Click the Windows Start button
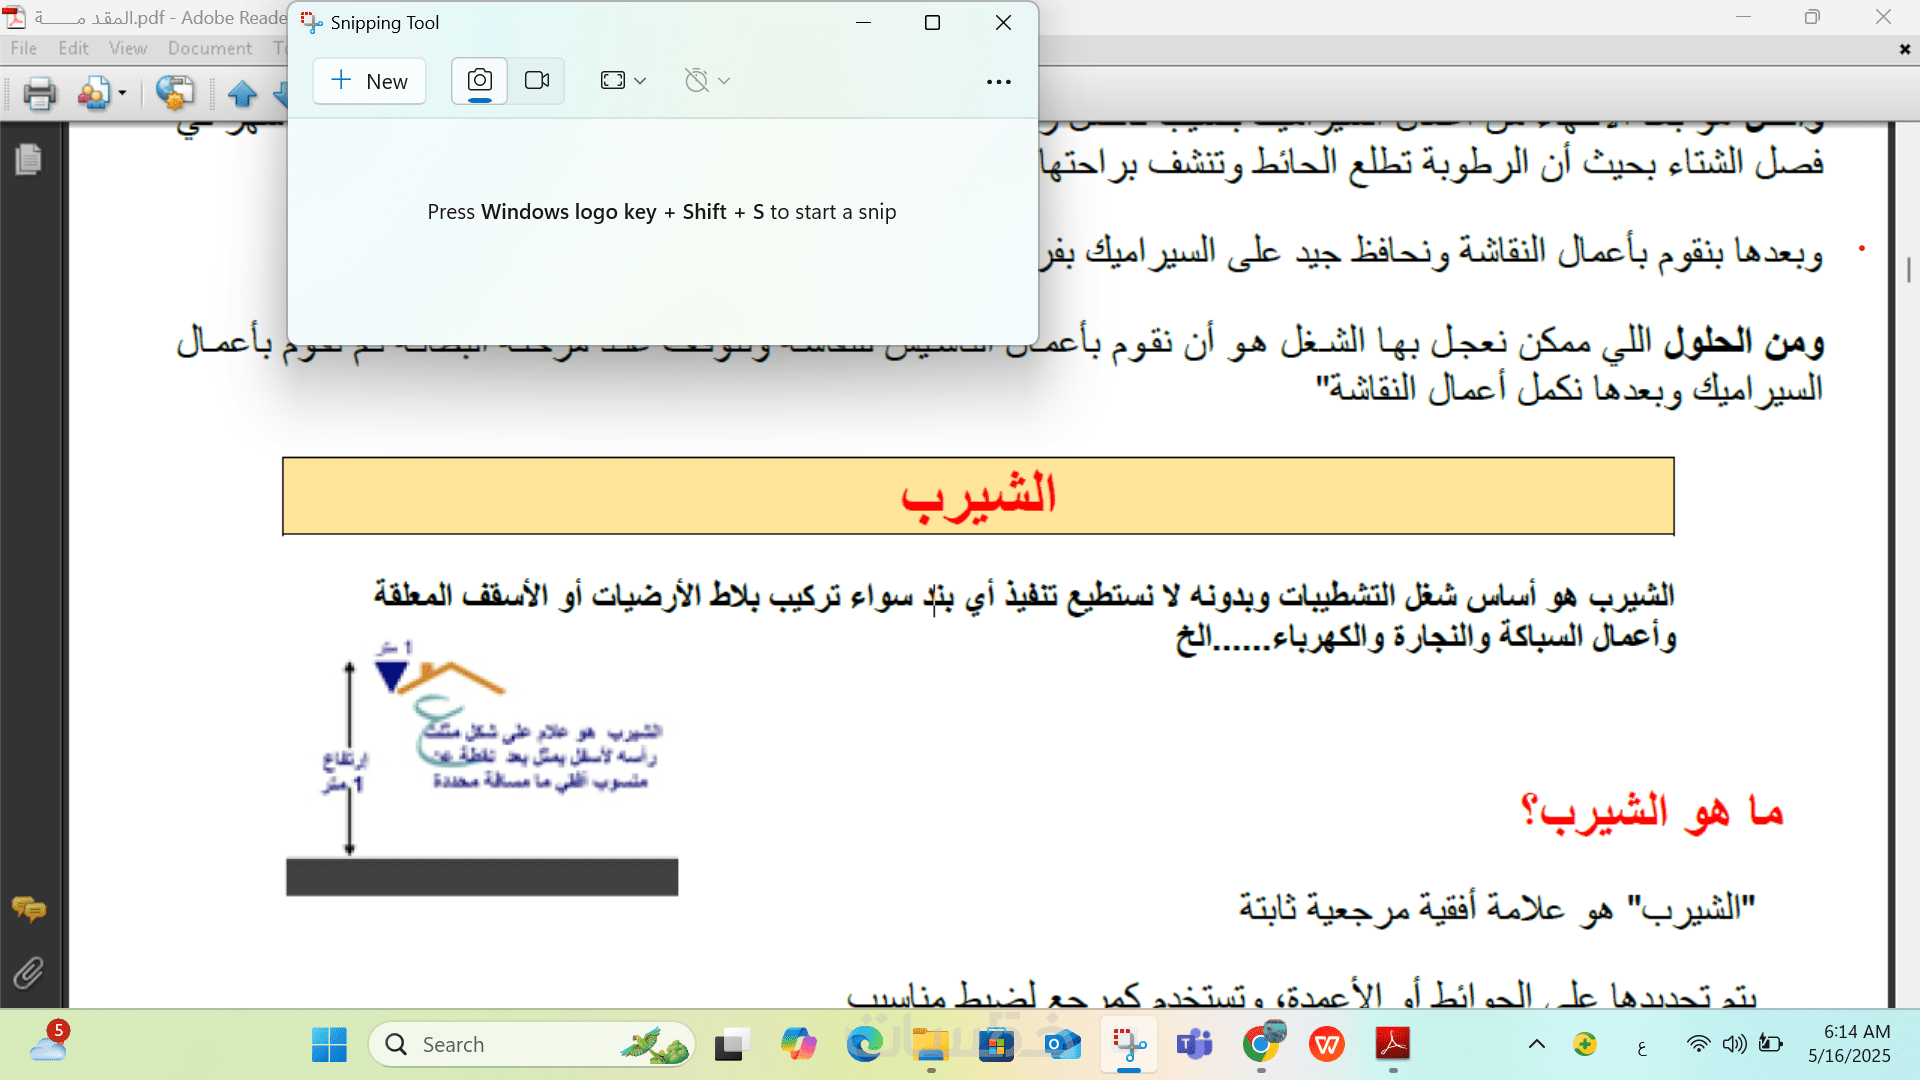Screen dimensions: 1920x1080 point(329,1044)
